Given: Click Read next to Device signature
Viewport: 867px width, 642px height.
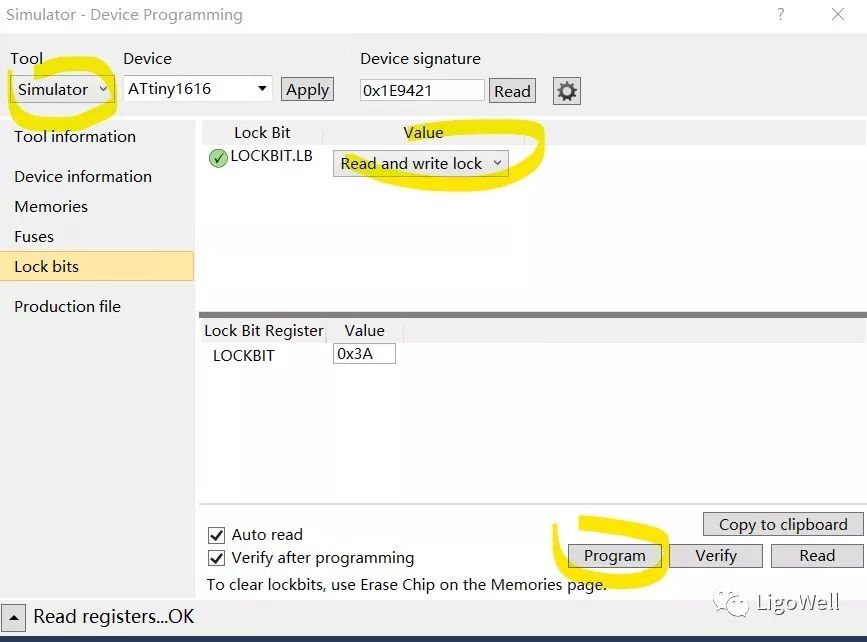Looking at the screenshot, I should [x=512, y=91].
